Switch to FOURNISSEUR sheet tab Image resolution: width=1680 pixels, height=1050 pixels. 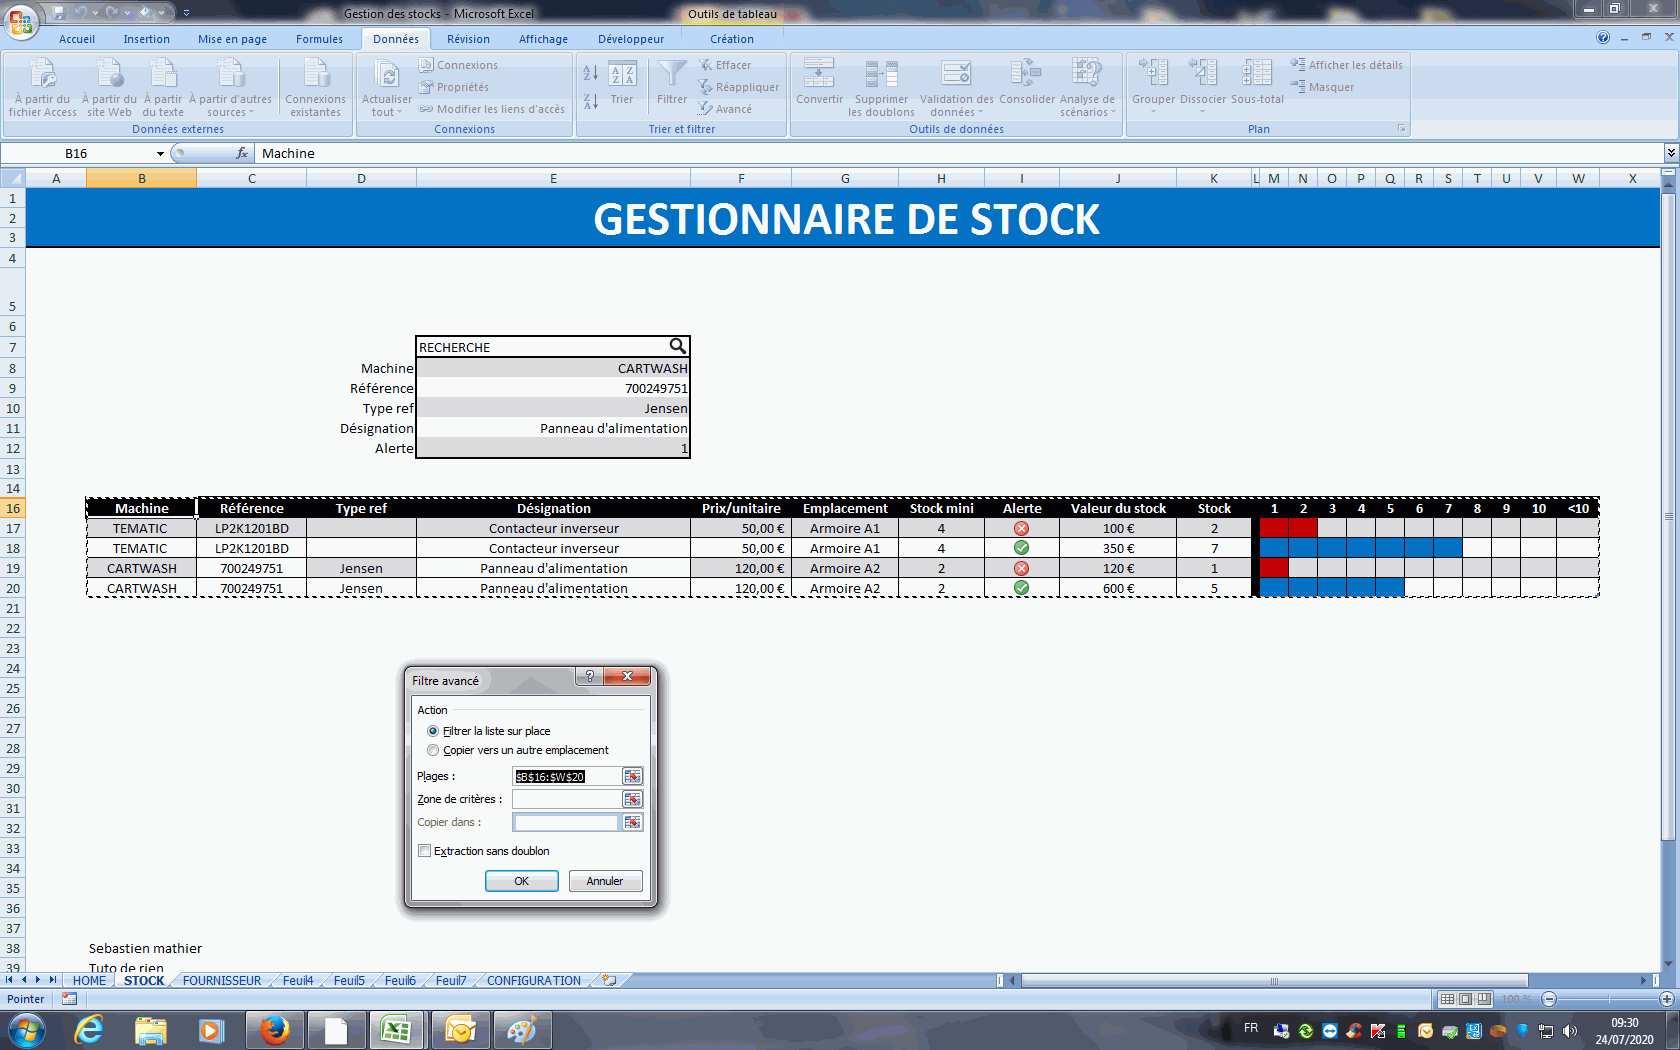(222, 981)
